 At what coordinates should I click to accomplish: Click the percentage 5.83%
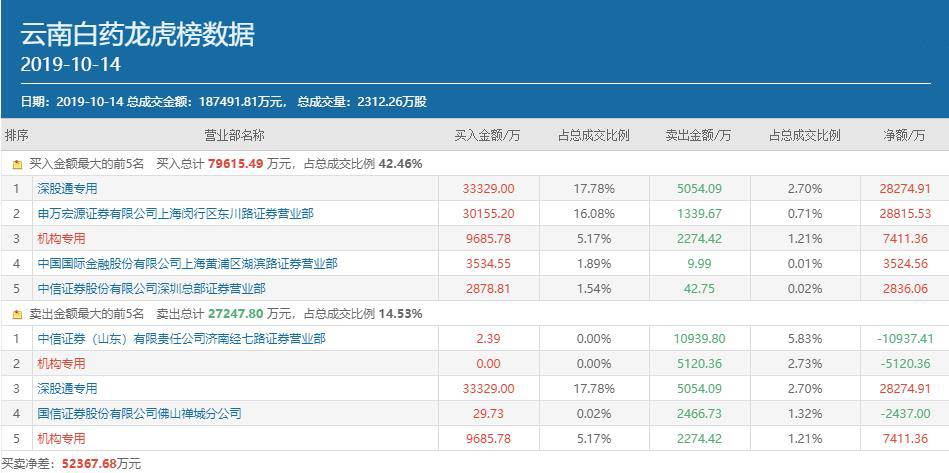click(805, 339)
